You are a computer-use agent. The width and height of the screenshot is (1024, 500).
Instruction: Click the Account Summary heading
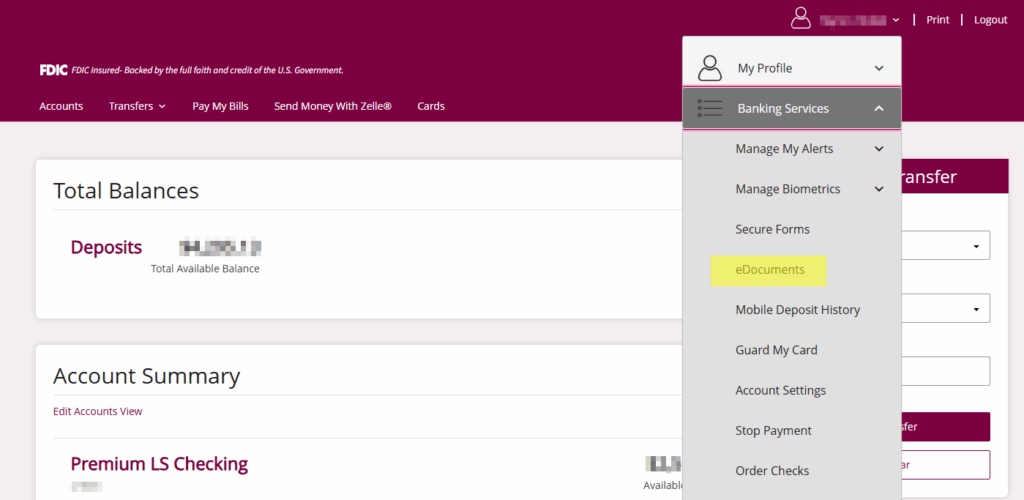146,377
